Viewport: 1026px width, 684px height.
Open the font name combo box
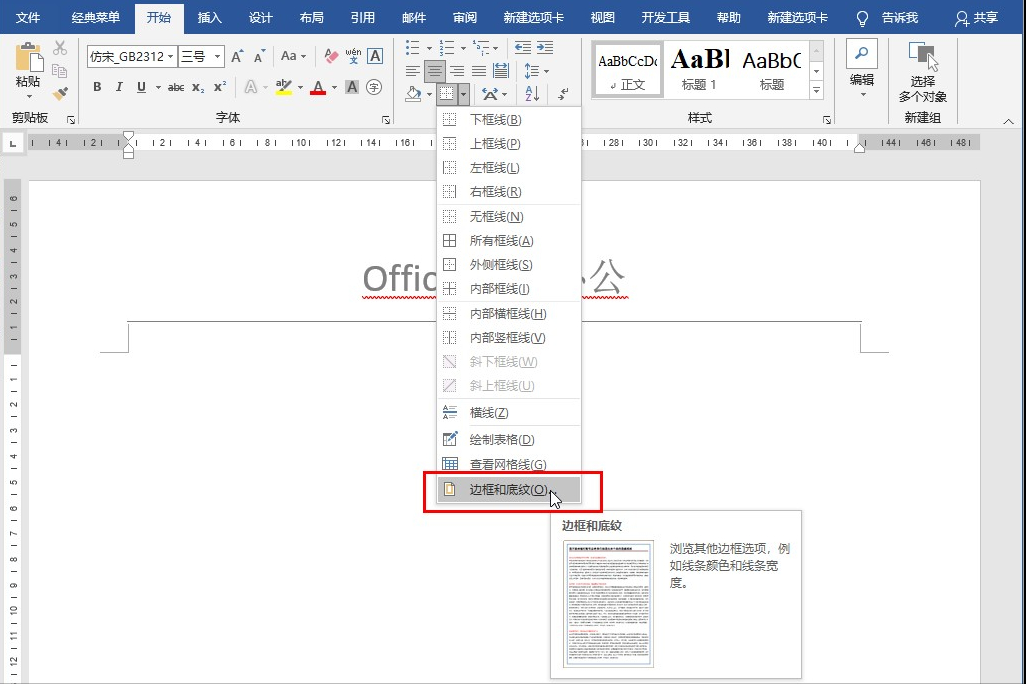(x=132, y=56)
